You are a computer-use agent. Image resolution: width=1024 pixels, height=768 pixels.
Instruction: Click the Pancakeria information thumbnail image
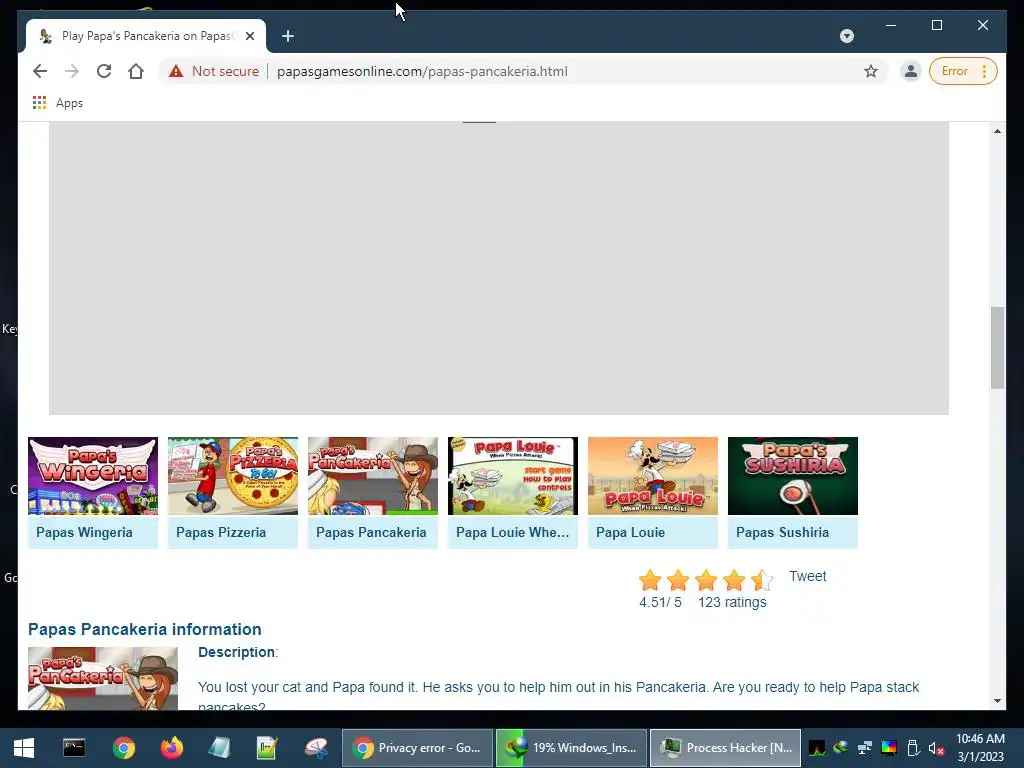103,679
